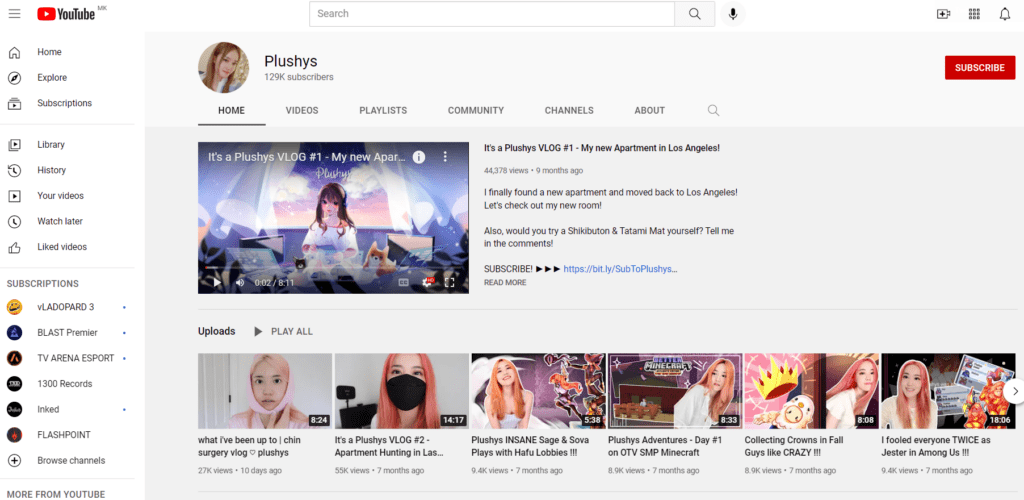Switch to the ABOUT tab
This screenshot has width=1024, height=500.
click(649, 110)
